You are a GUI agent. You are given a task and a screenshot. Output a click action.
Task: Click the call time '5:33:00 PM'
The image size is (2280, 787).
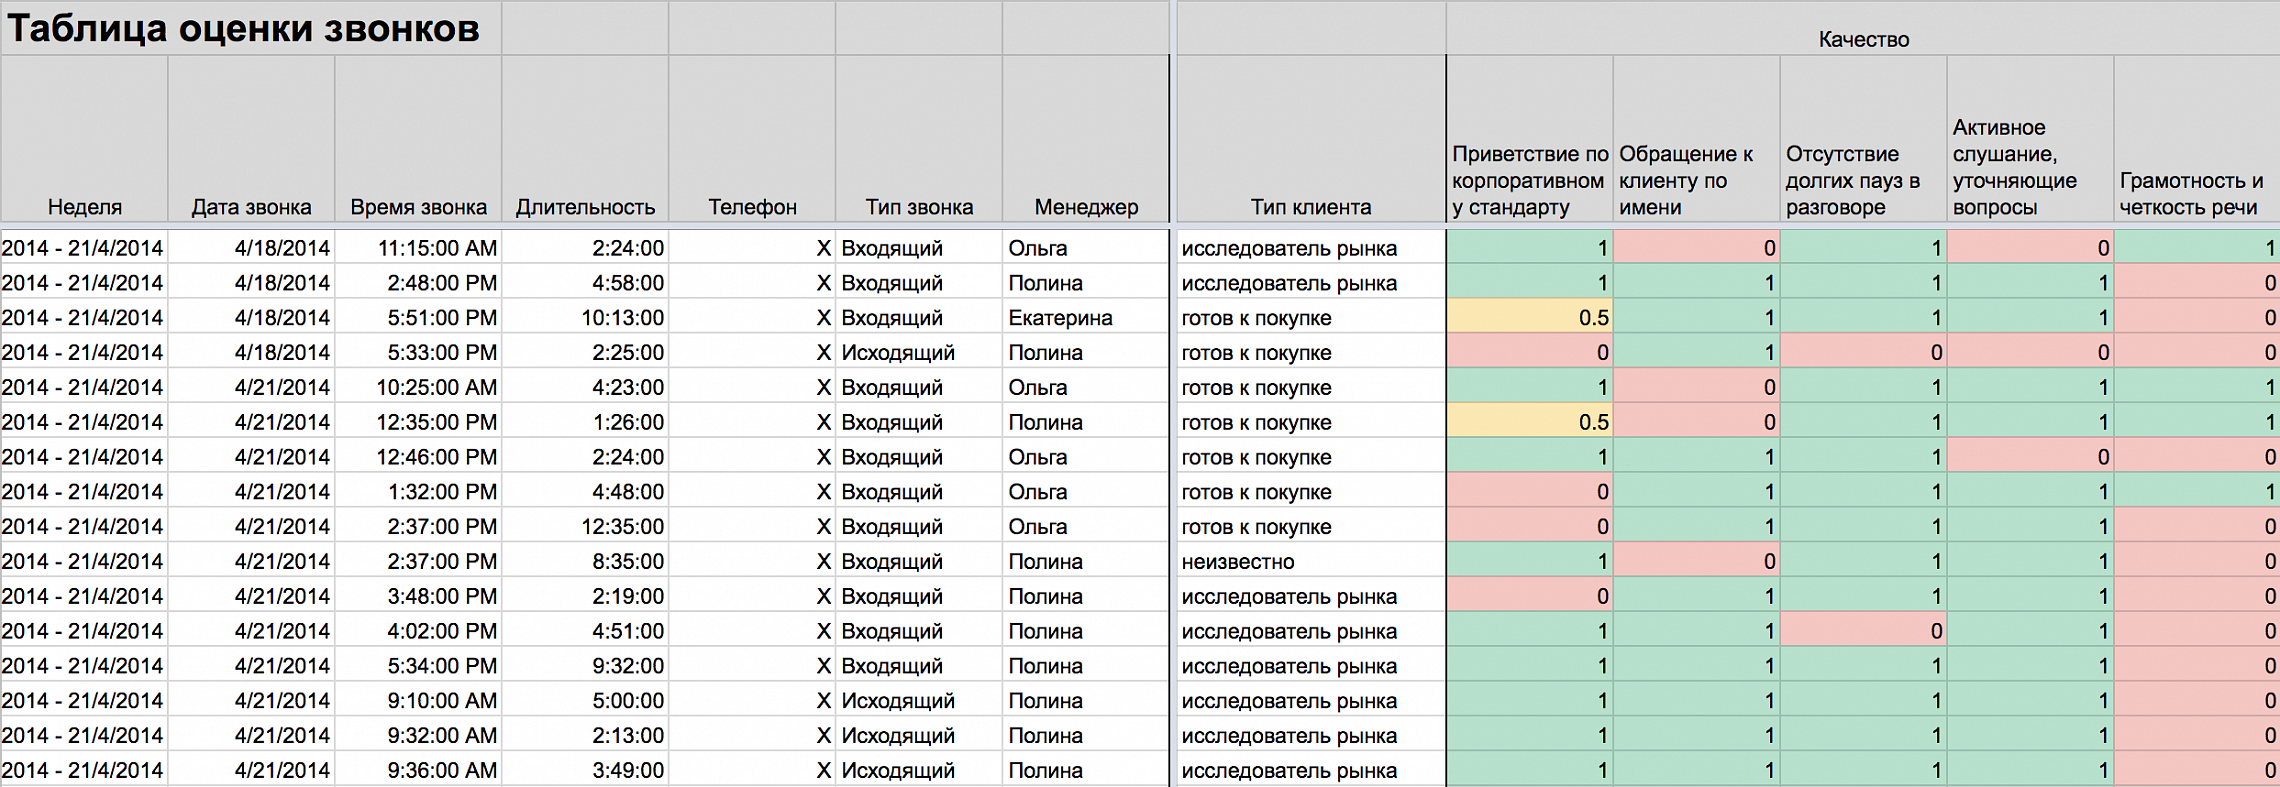point(418,352)
